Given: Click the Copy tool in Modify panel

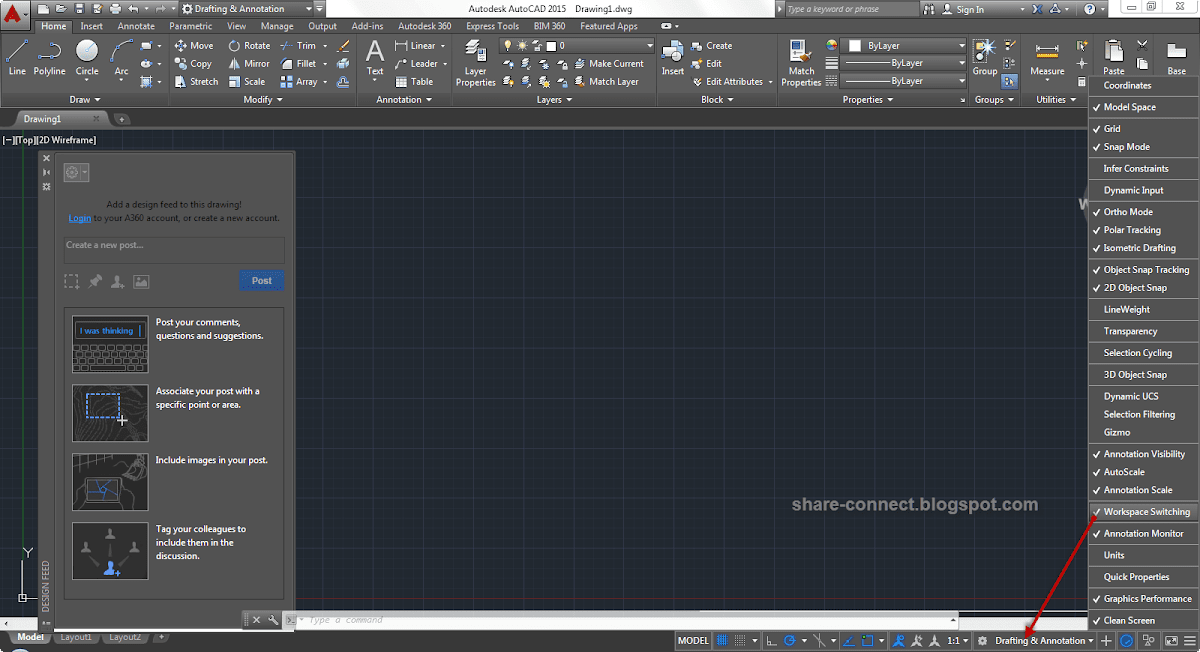Looking at the screenshot, I should [x=193, y=64].
